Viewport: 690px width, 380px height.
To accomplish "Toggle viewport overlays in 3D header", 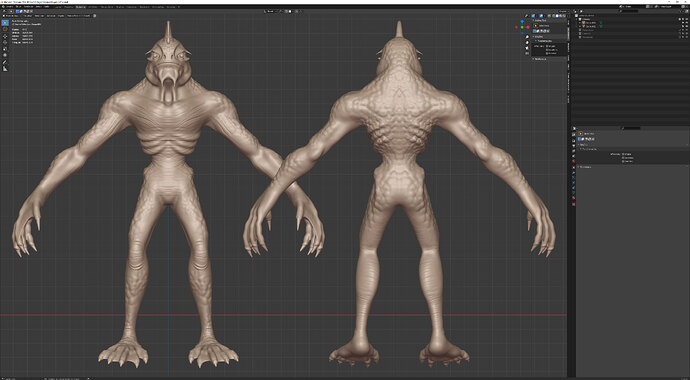I will click(x=541, y=15).
